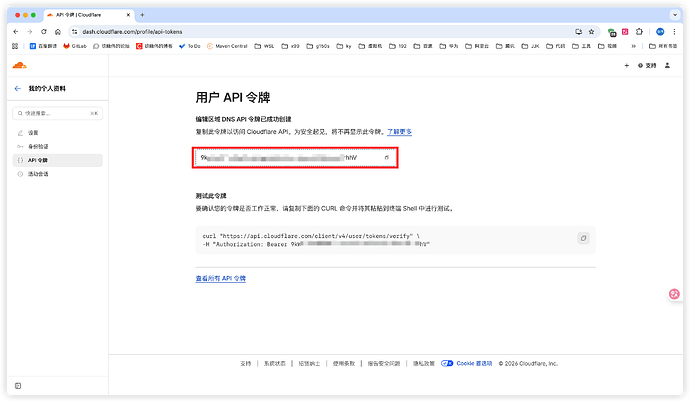Viewport: 690px width, 402px height.
Task: Copy the API token value
Action: (387, 158)
